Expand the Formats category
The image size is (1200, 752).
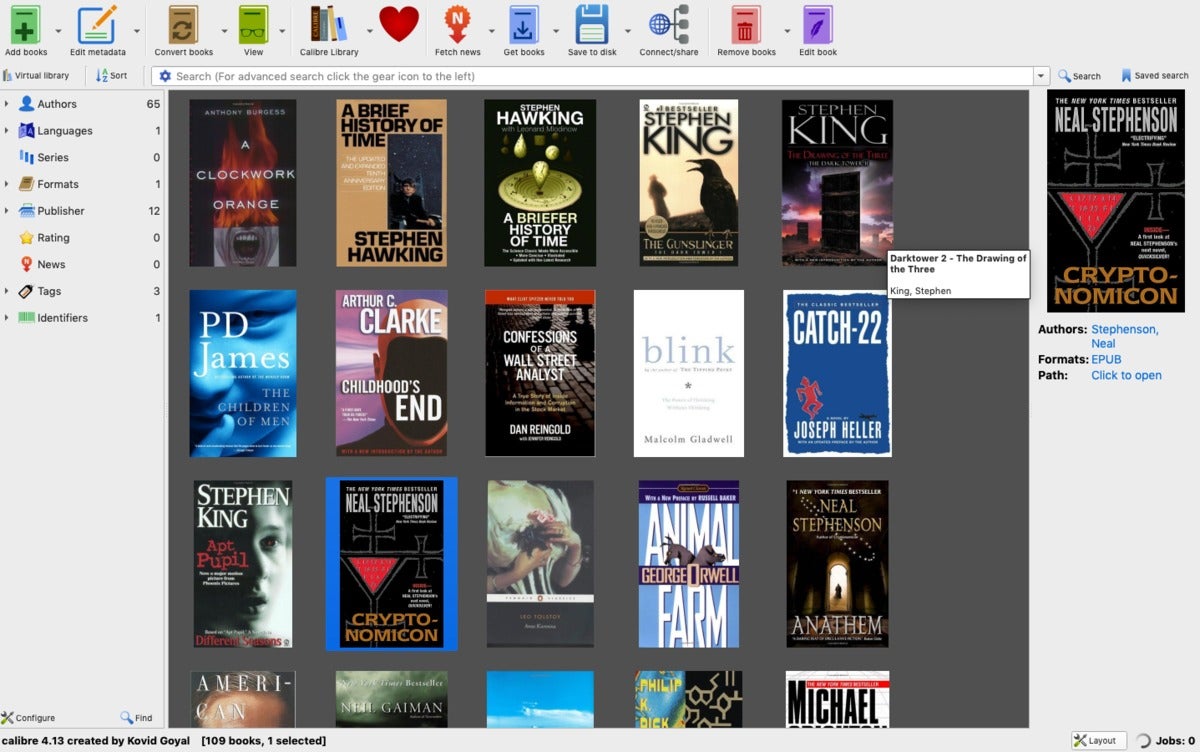click(x=7, y=184)
